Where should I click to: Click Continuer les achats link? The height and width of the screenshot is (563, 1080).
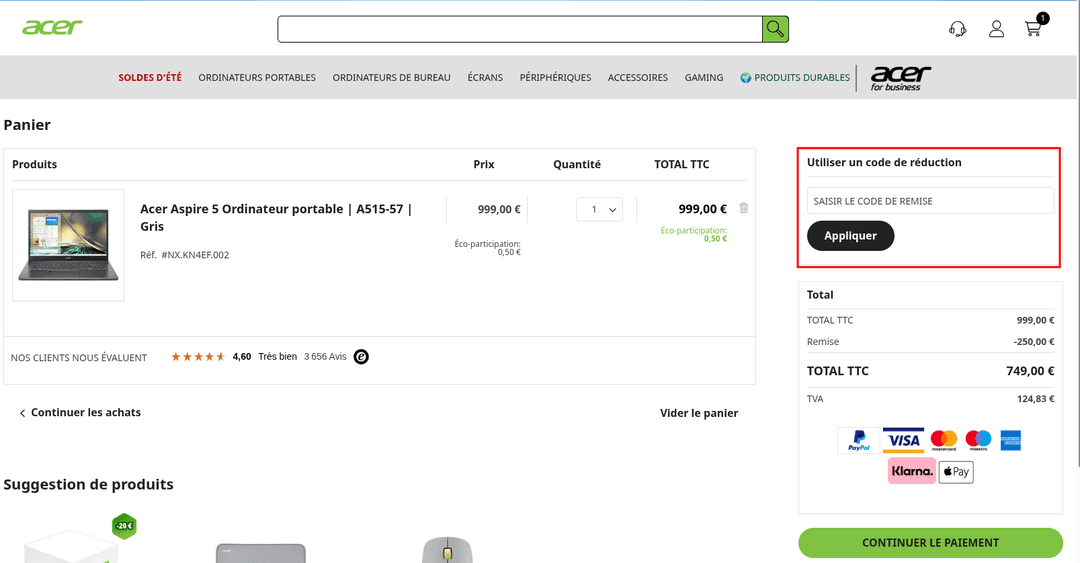[x=80, y=412]
